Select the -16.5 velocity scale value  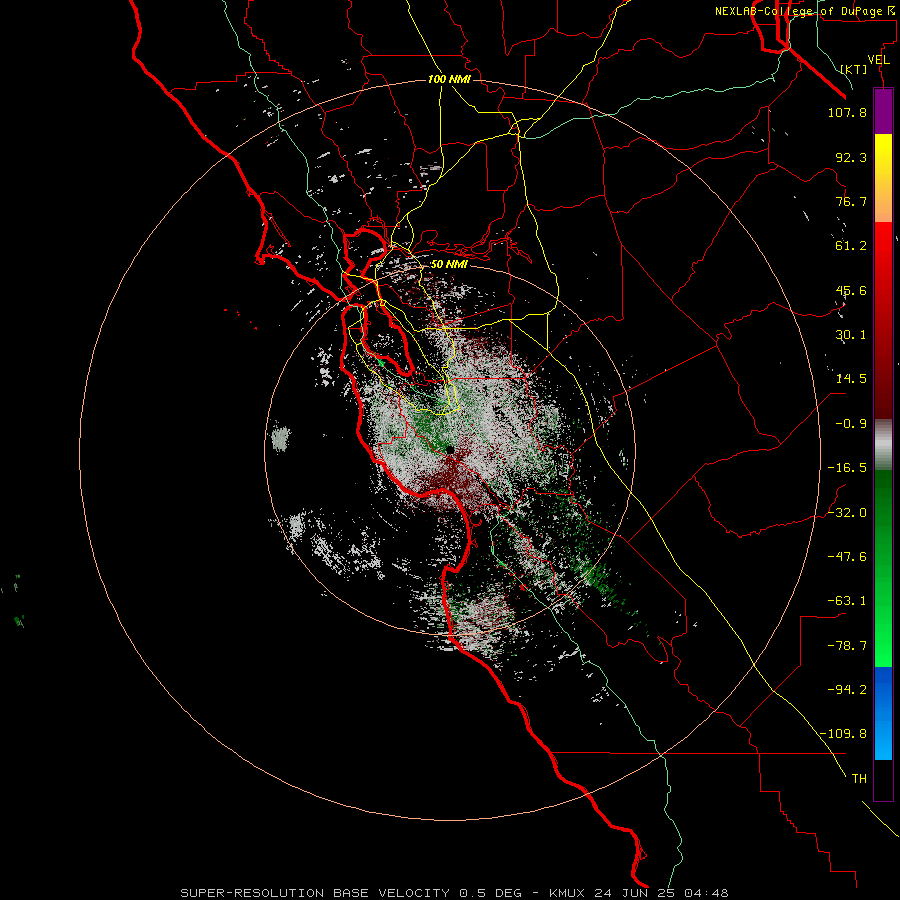tap(847, 468)
